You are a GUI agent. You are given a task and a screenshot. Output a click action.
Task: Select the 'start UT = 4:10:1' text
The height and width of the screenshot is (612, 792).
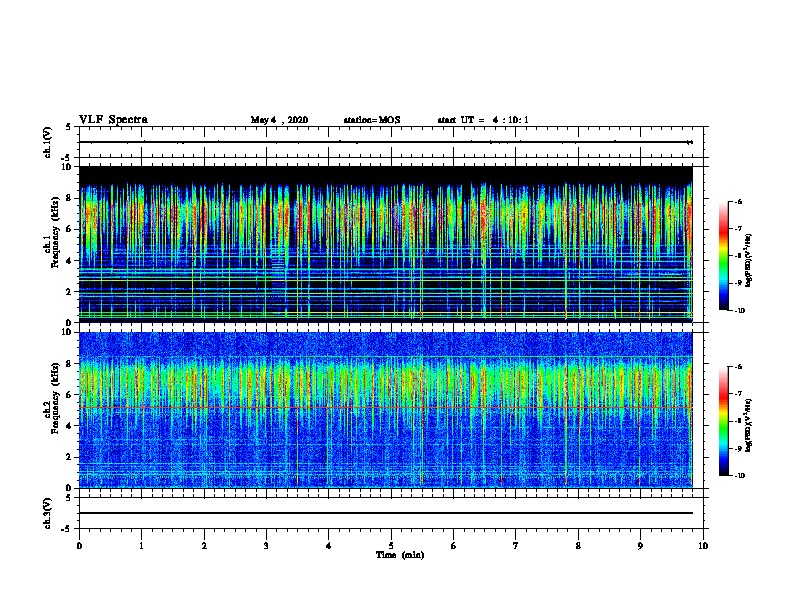[x=483, y=120]
